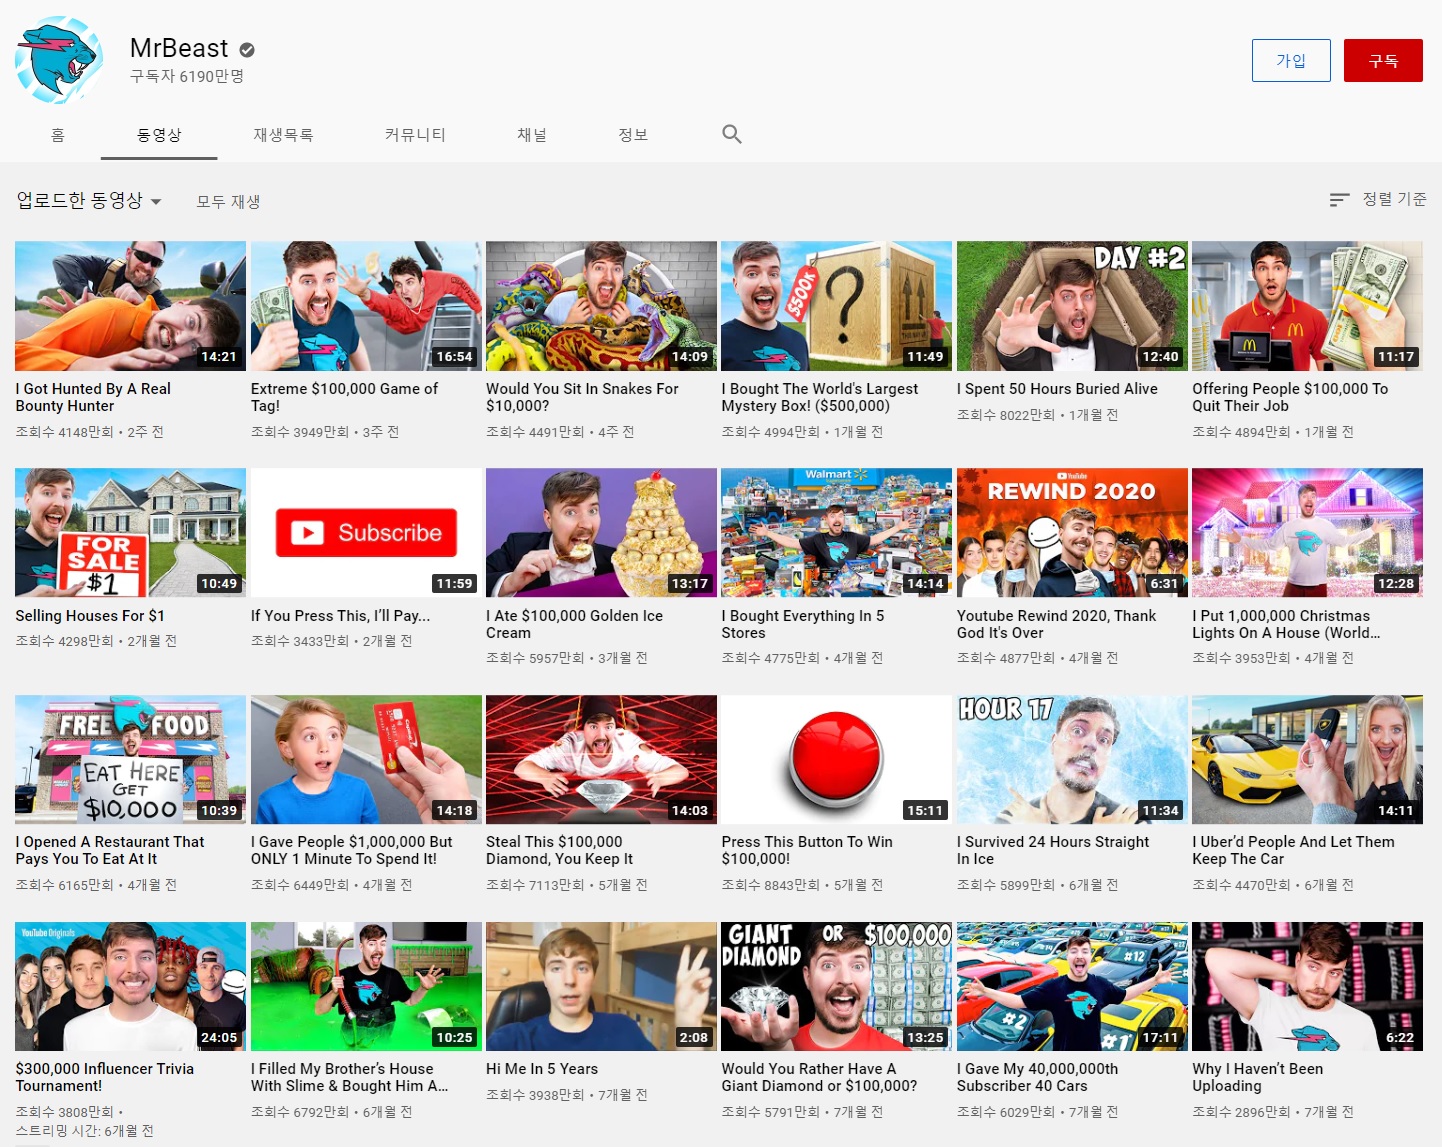Open title 'I Ate $100,000 Golden Ice Cream'
1442x1147 pixels.
[x=574, y=624]
